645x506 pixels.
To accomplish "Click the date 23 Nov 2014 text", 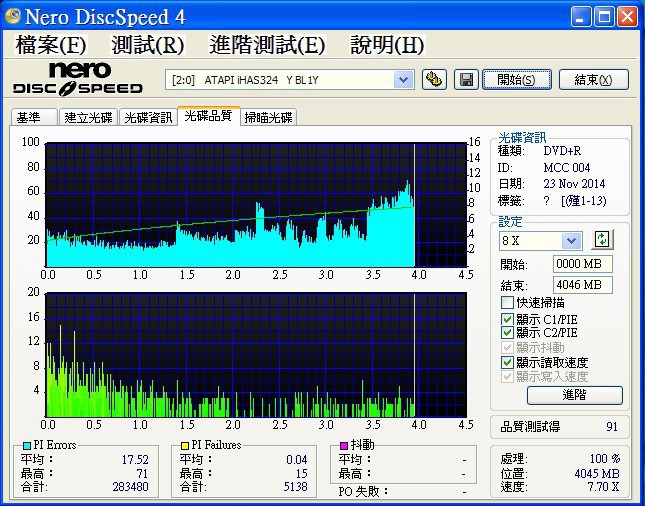I will [574, 183].
